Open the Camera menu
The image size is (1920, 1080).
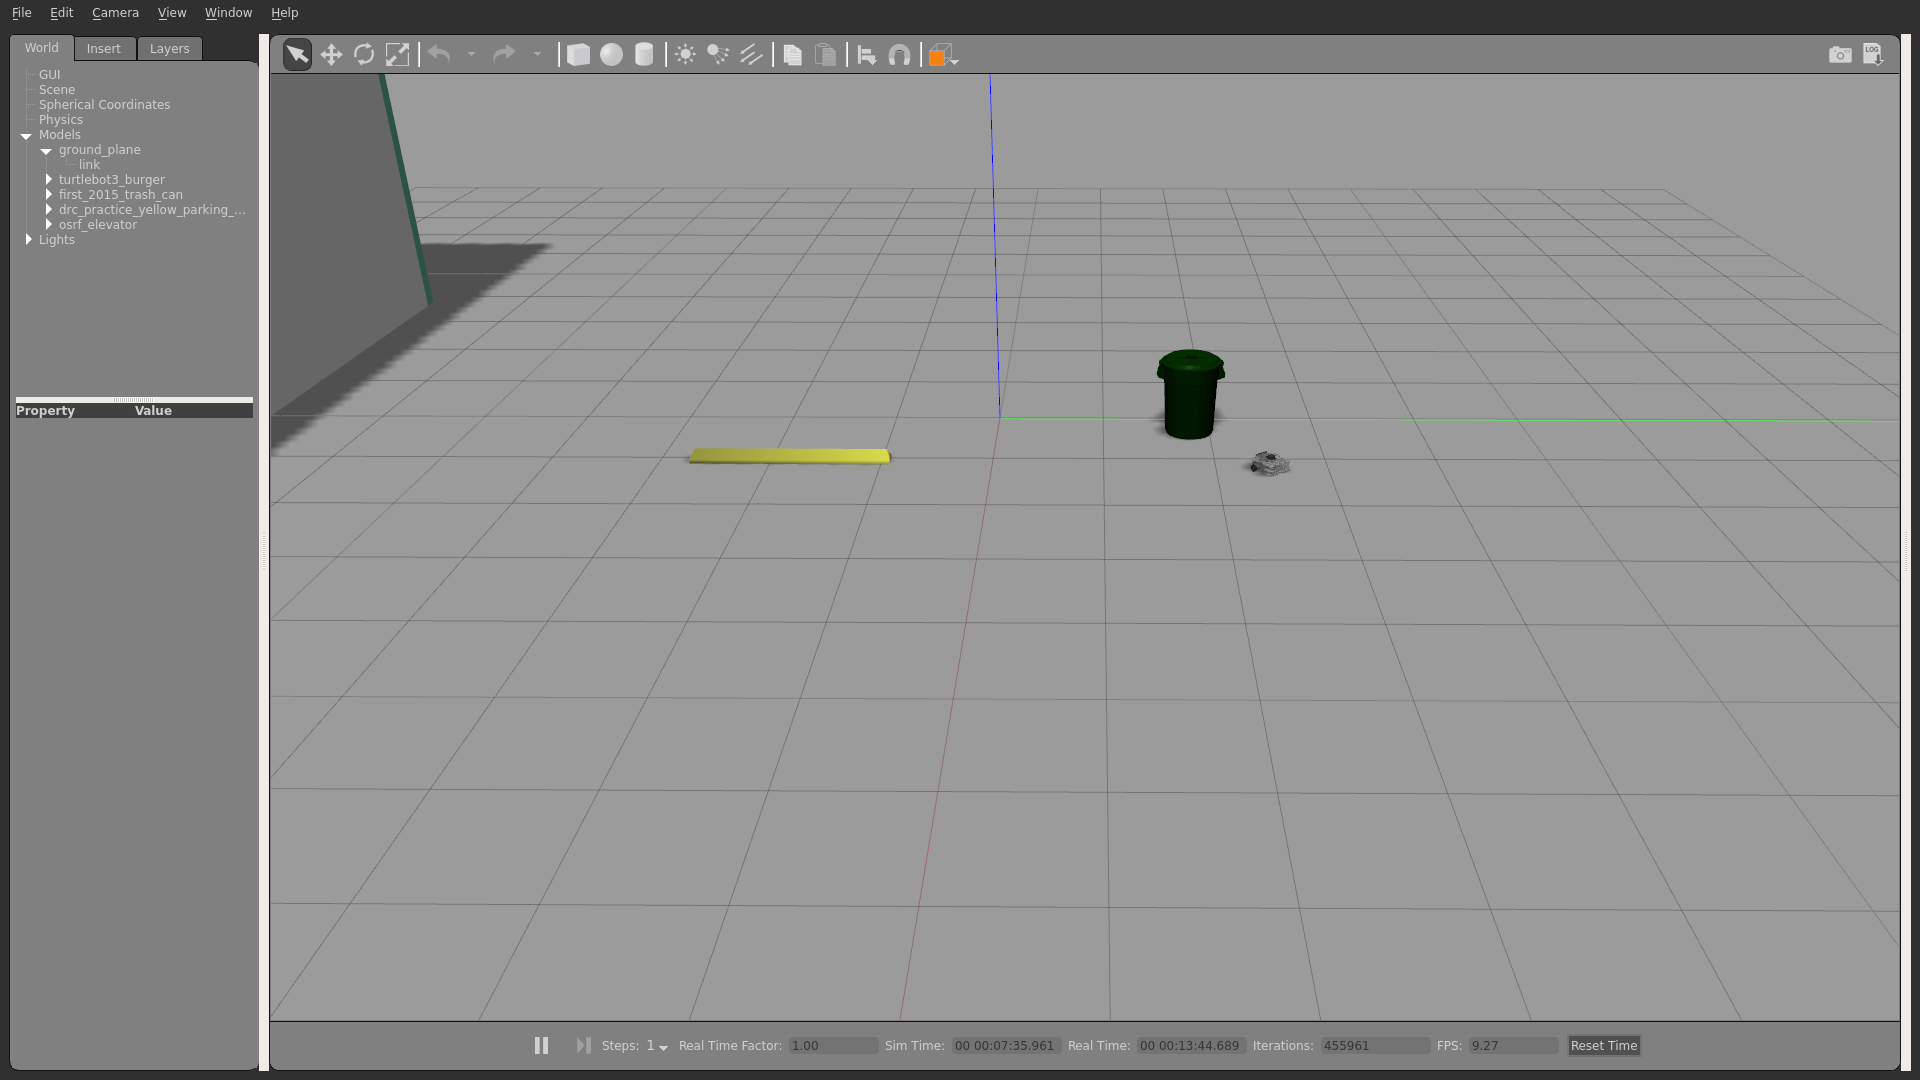(115, 13)
